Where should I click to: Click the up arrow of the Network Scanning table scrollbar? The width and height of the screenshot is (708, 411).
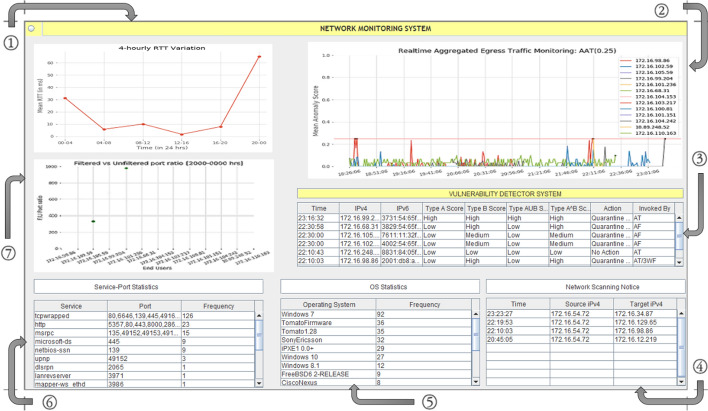pos(681,313)
